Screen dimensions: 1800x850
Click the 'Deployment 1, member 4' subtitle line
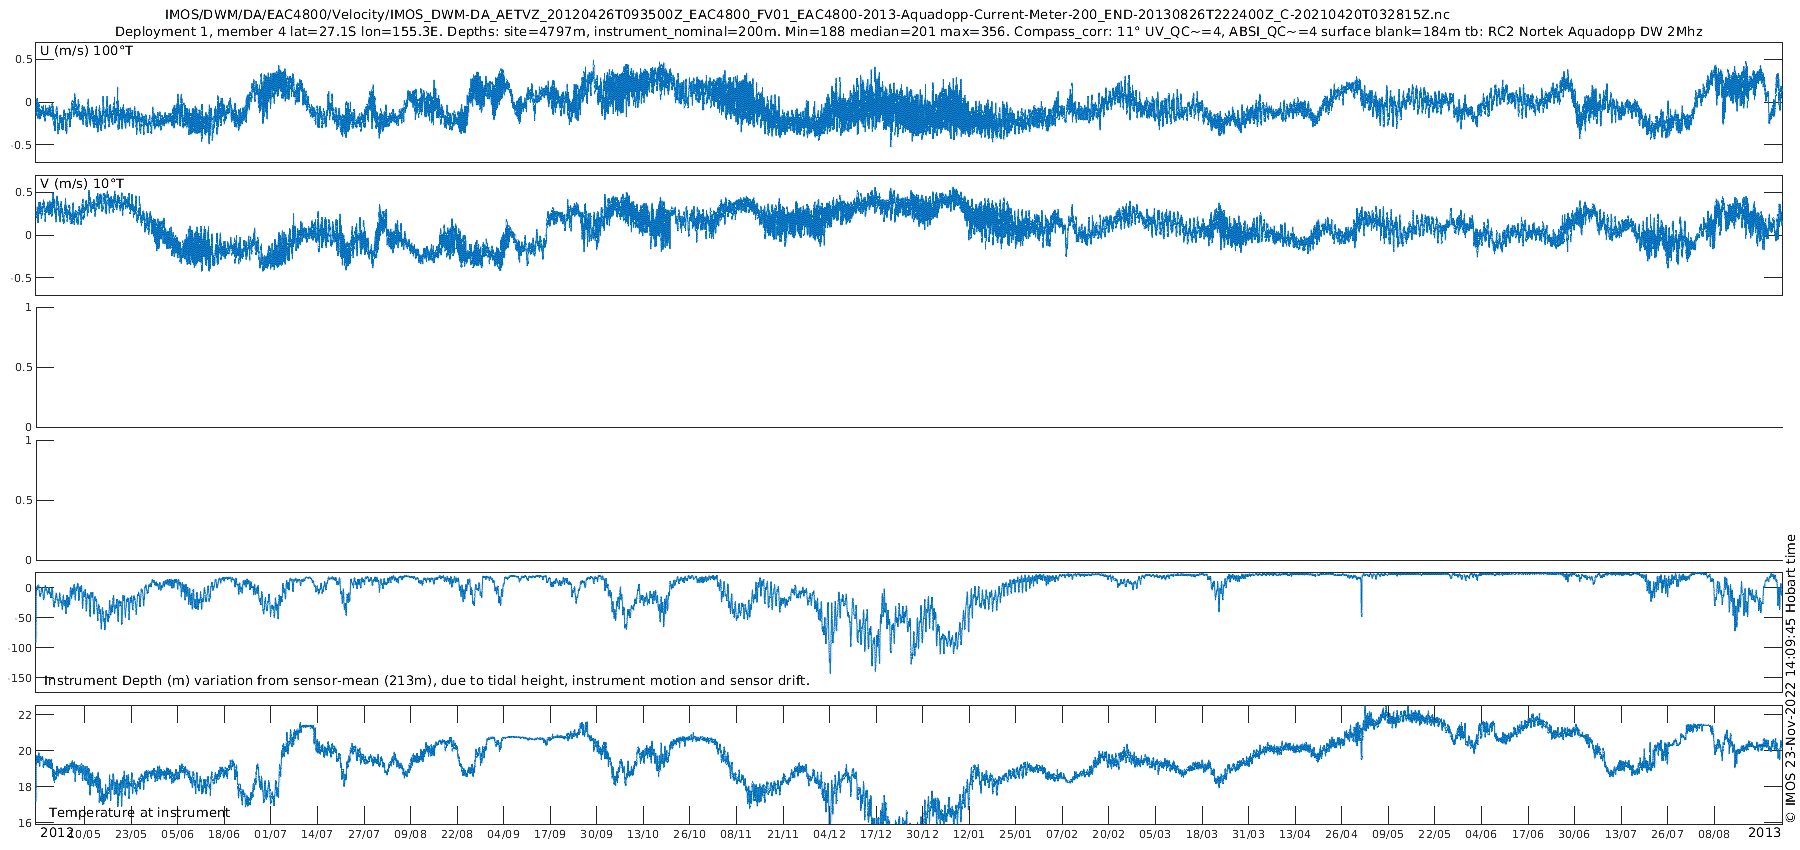pyautogui.click(x=908, y=32)
